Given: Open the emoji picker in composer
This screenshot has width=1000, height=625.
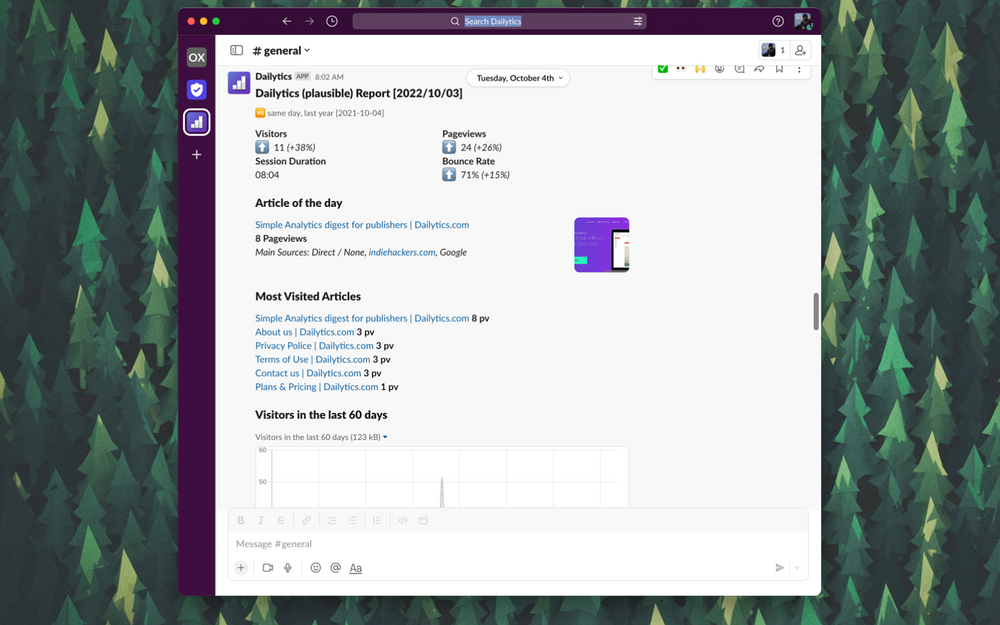Looking at the screenshot, I should click(x=315, y=568).
